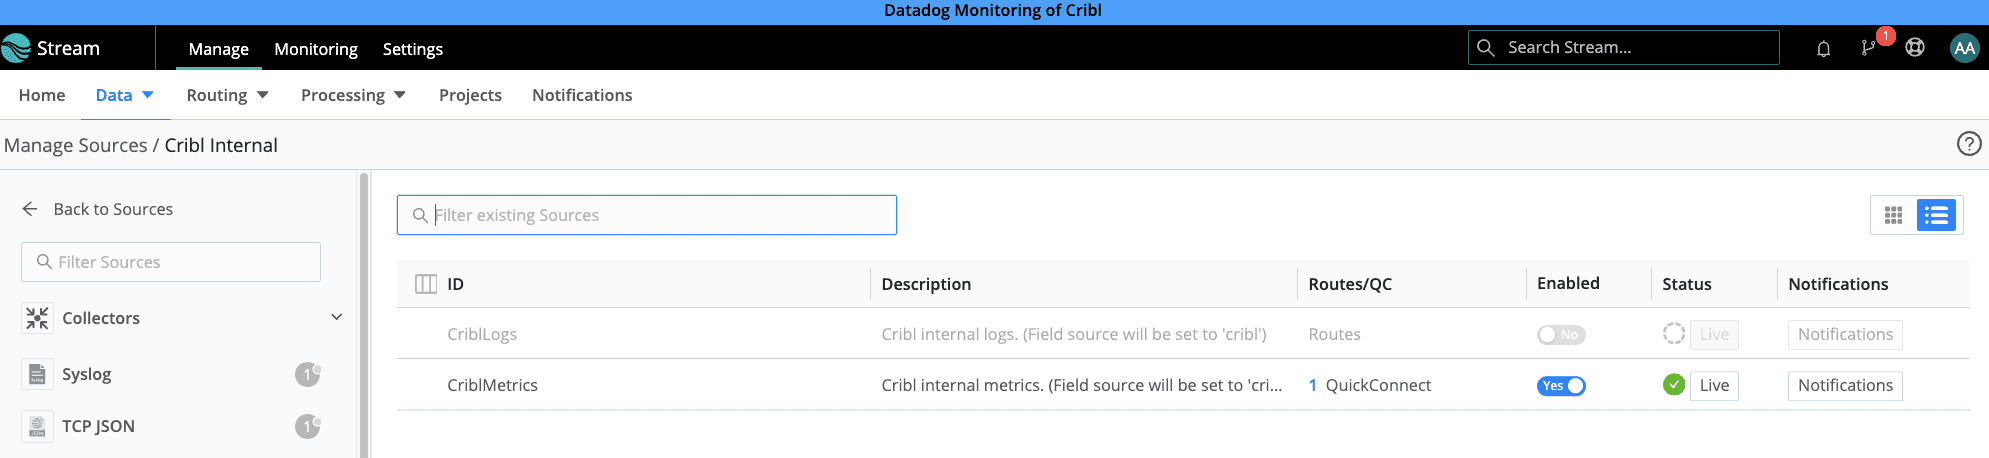Switch to grid view layout
Viewport: 1989px width, 458px height.
(x=1893, y=215)
